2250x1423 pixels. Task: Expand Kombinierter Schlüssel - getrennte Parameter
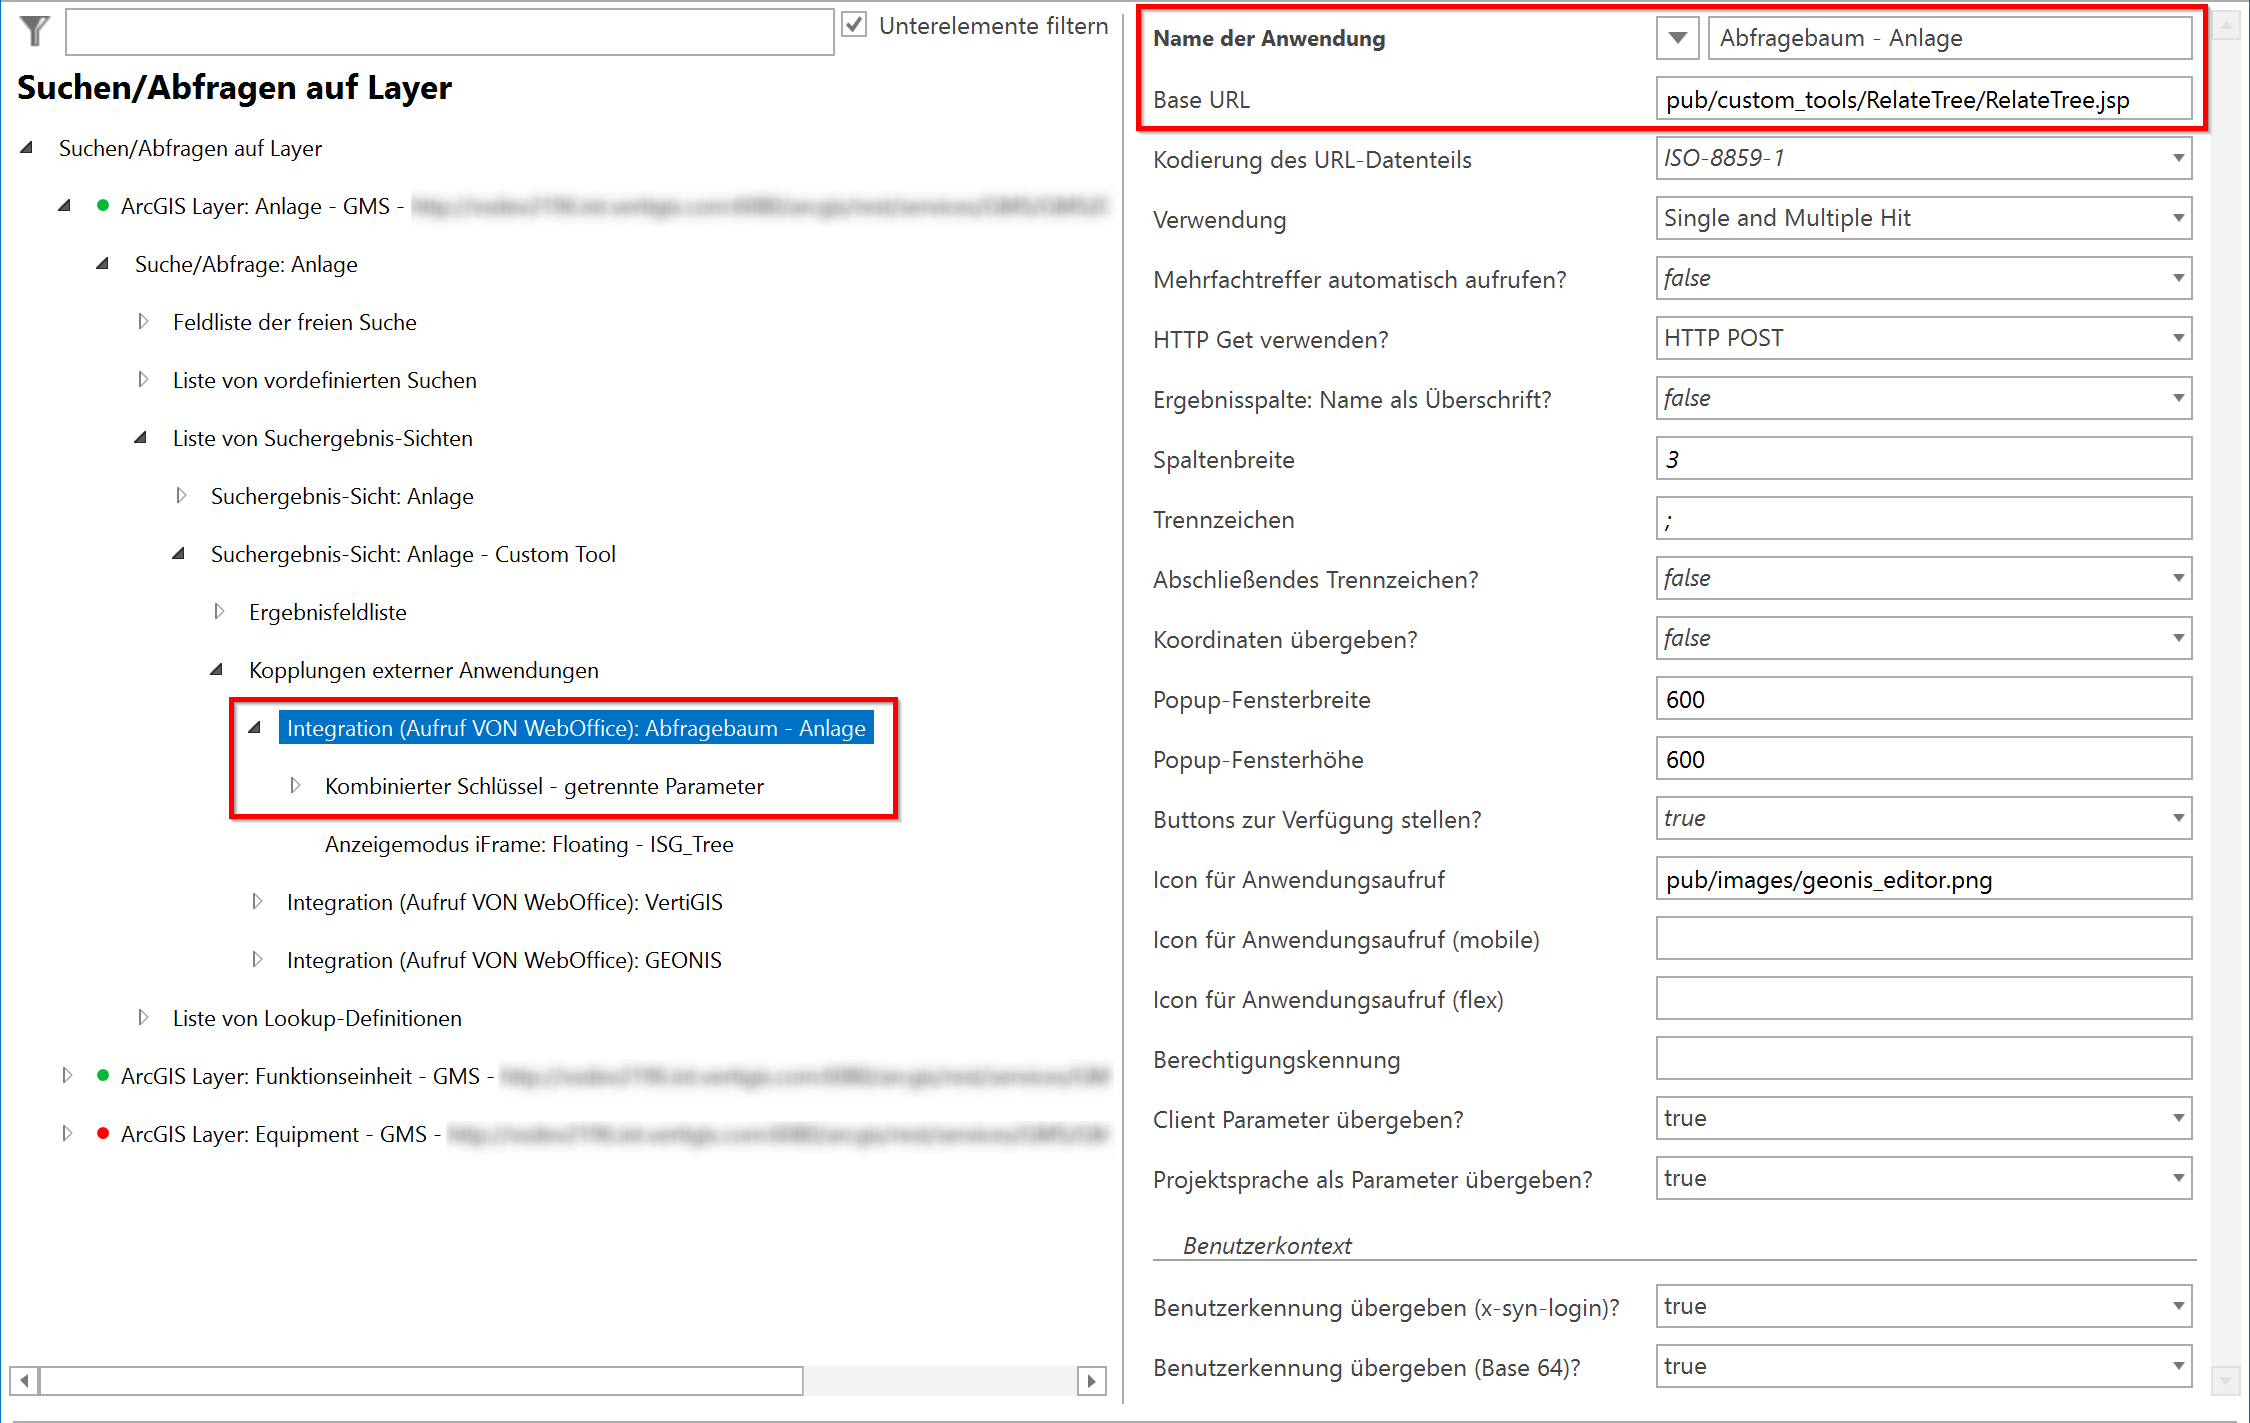click(295, 785)
